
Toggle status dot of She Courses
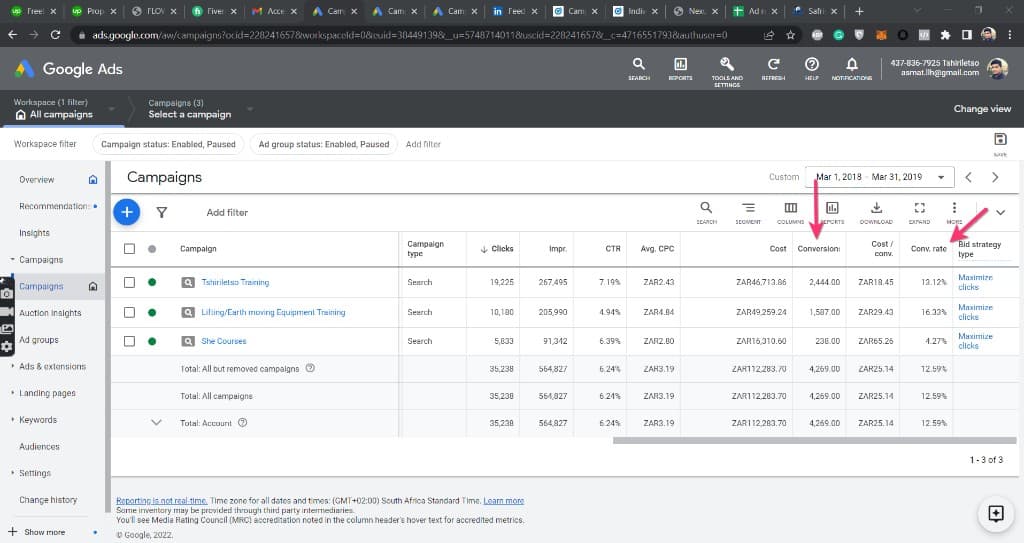point(152,341)
